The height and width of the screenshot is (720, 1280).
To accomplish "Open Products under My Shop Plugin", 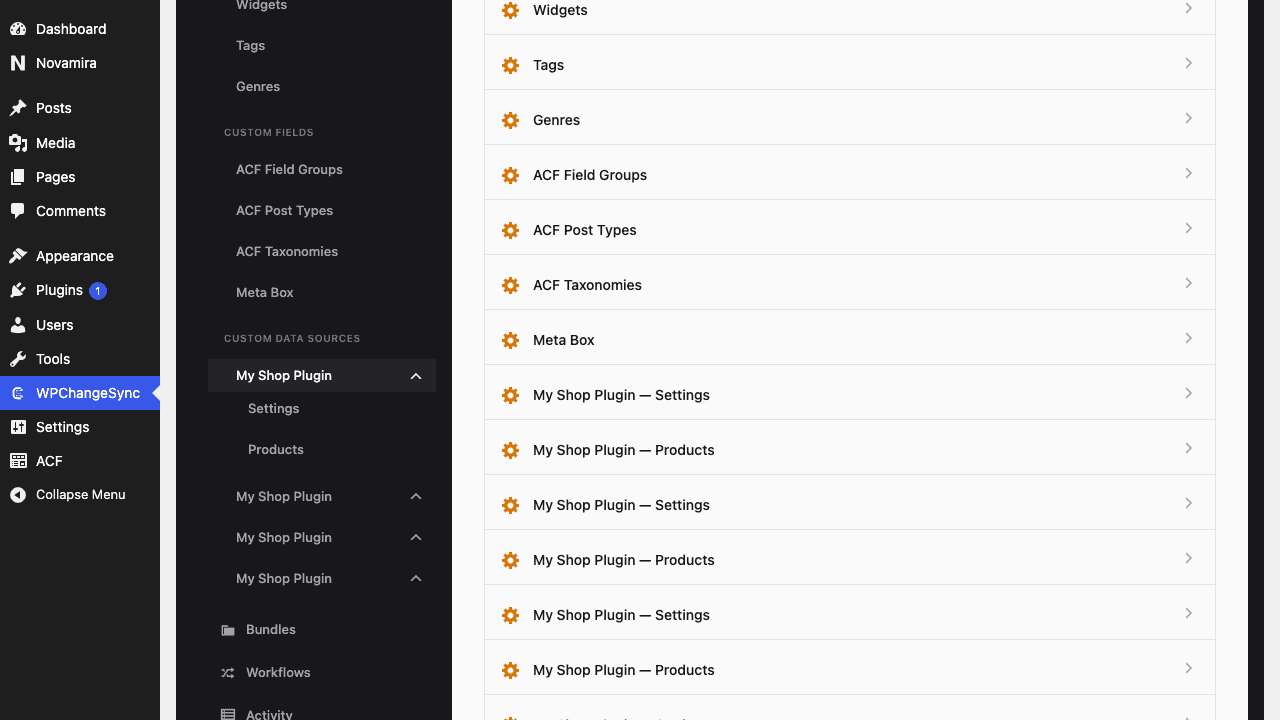I will click(x=276, y=450).
